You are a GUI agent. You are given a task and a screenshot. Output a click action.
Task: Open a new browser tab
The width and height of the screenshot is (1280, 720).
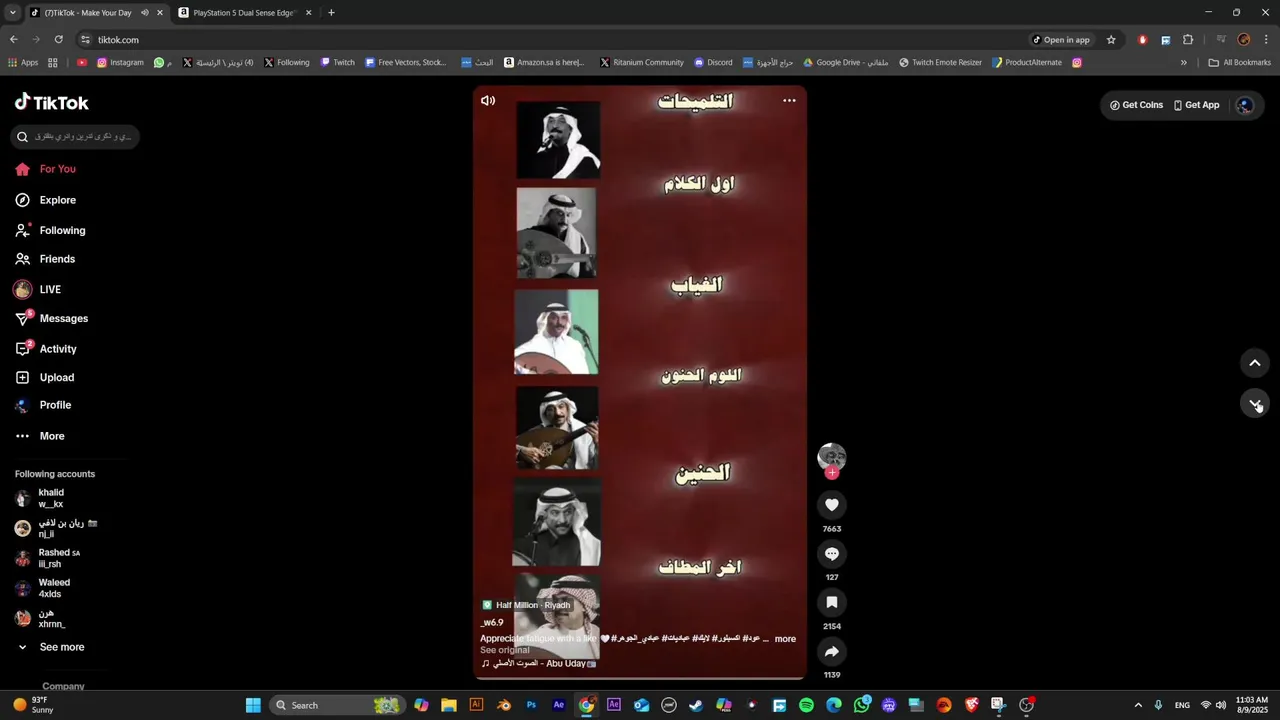331,13
